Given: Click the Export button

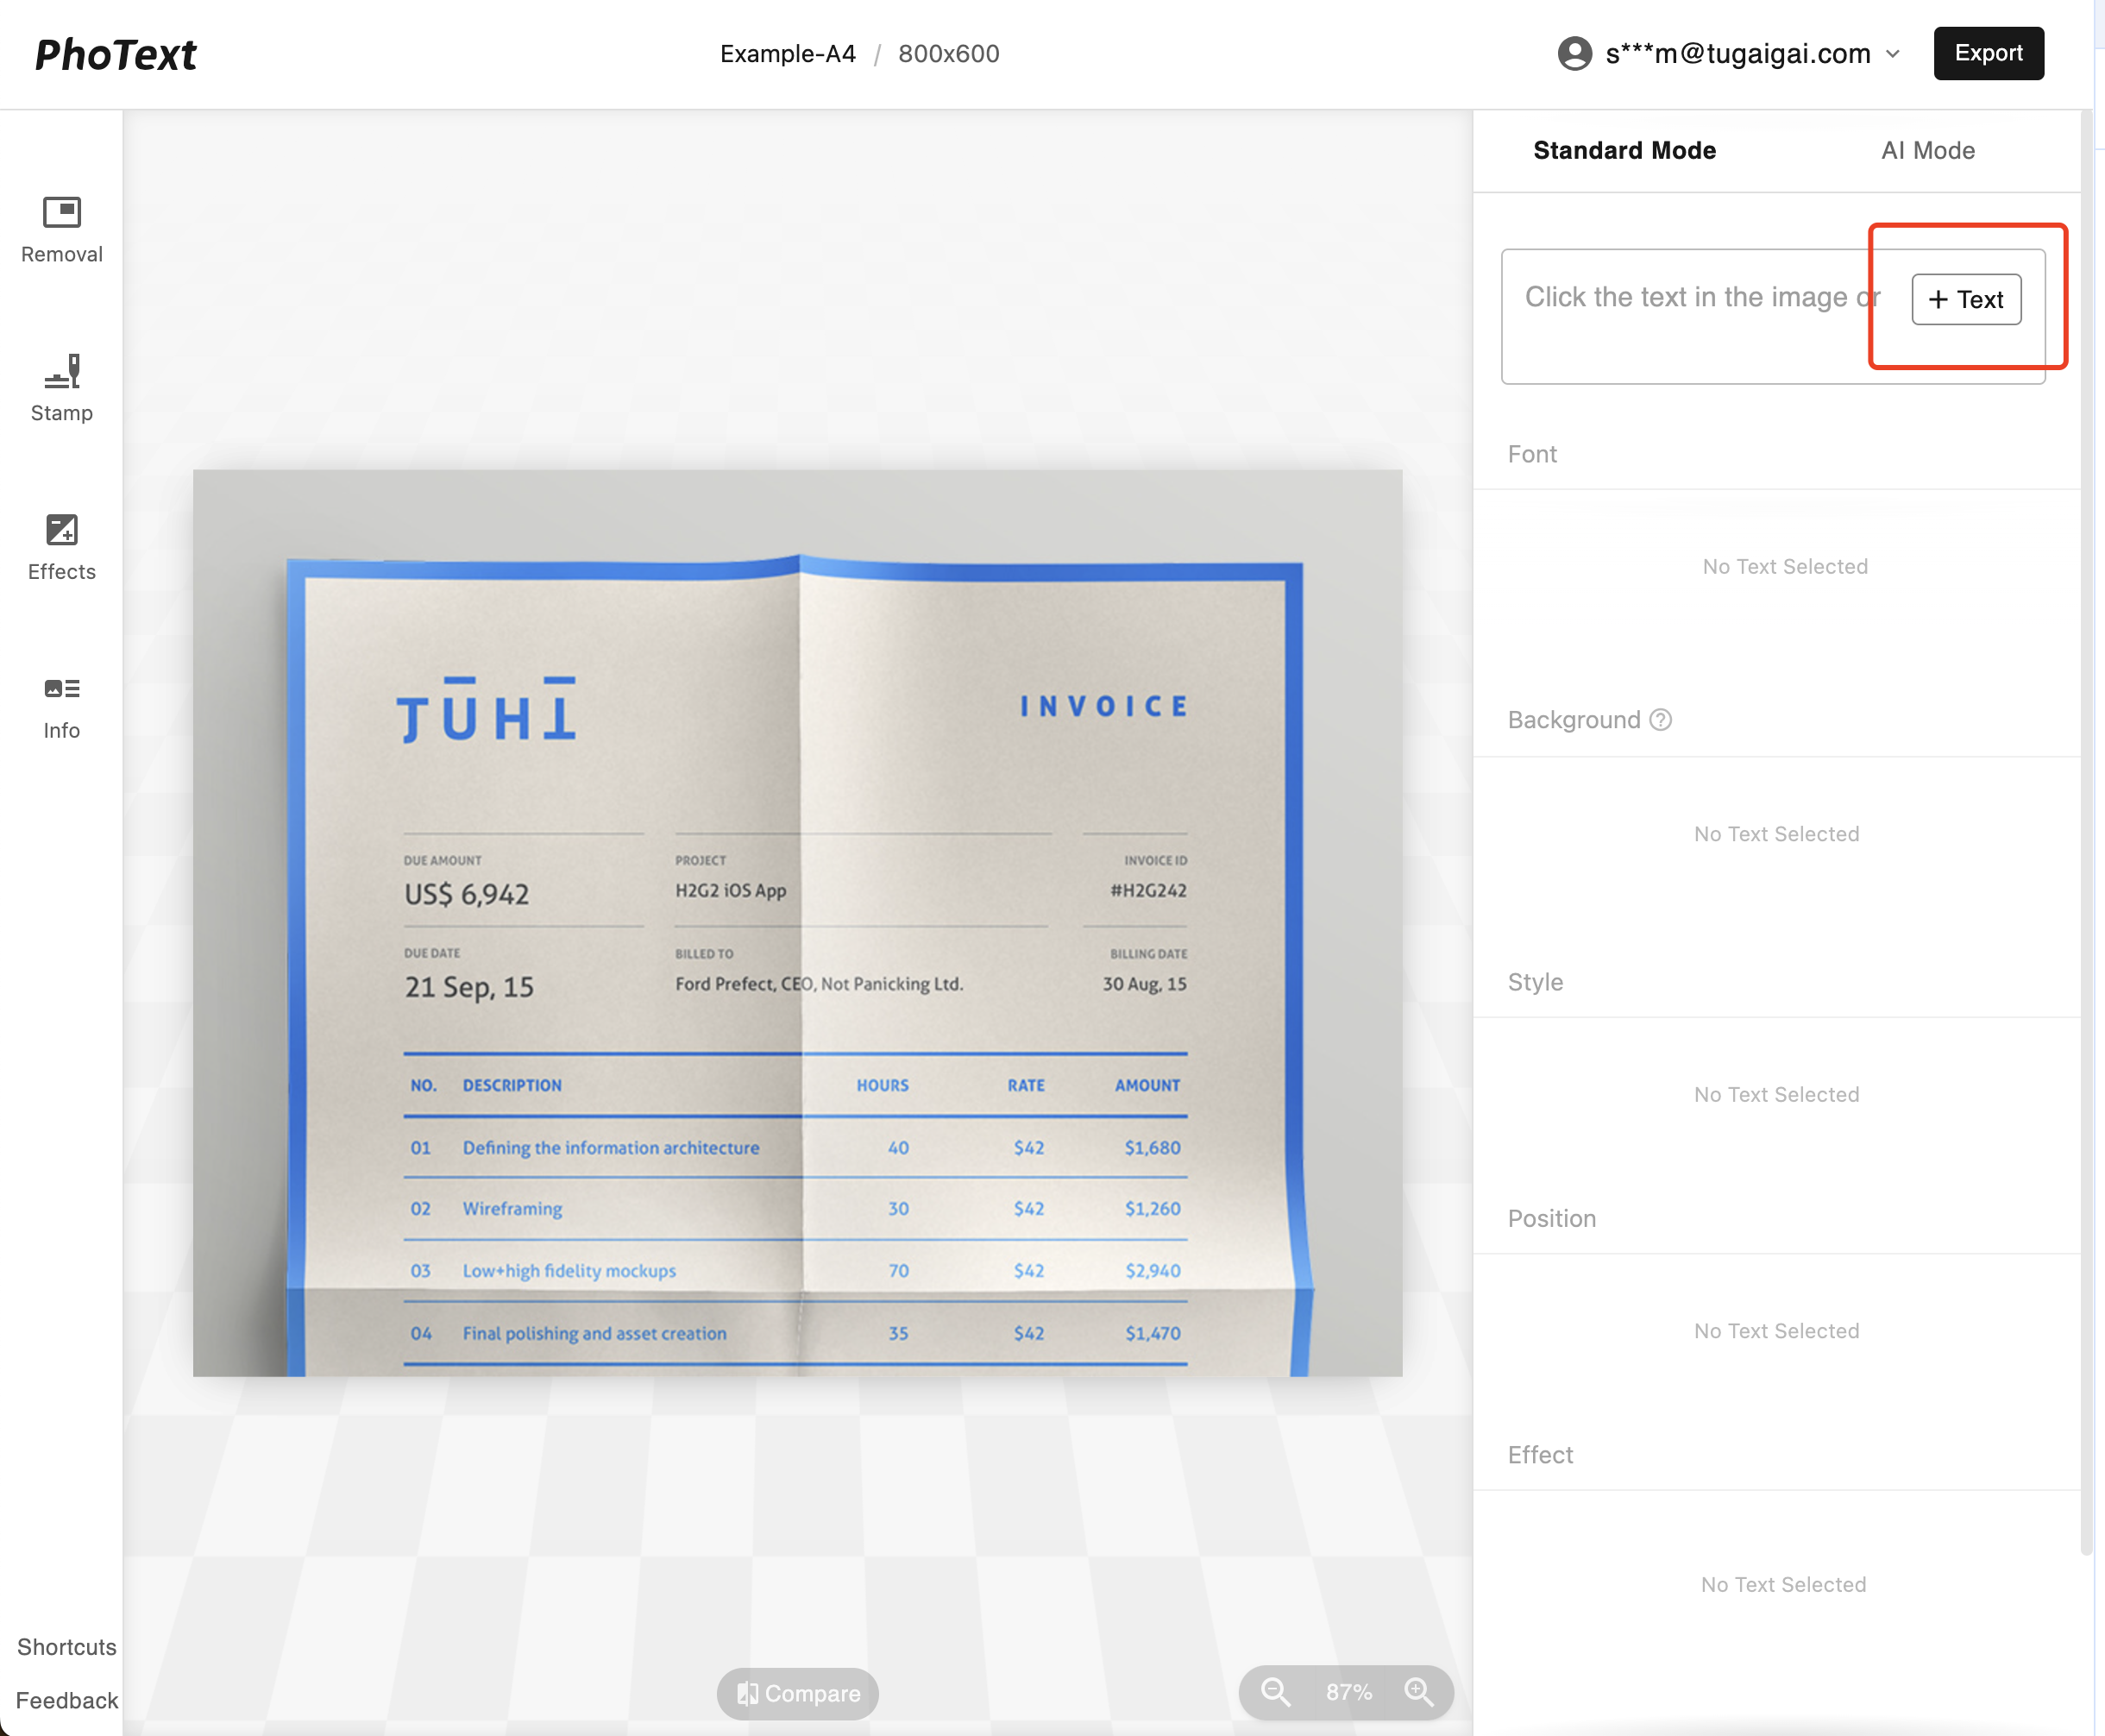Looking at the screenshot, I should click(x=1988, y=54).
